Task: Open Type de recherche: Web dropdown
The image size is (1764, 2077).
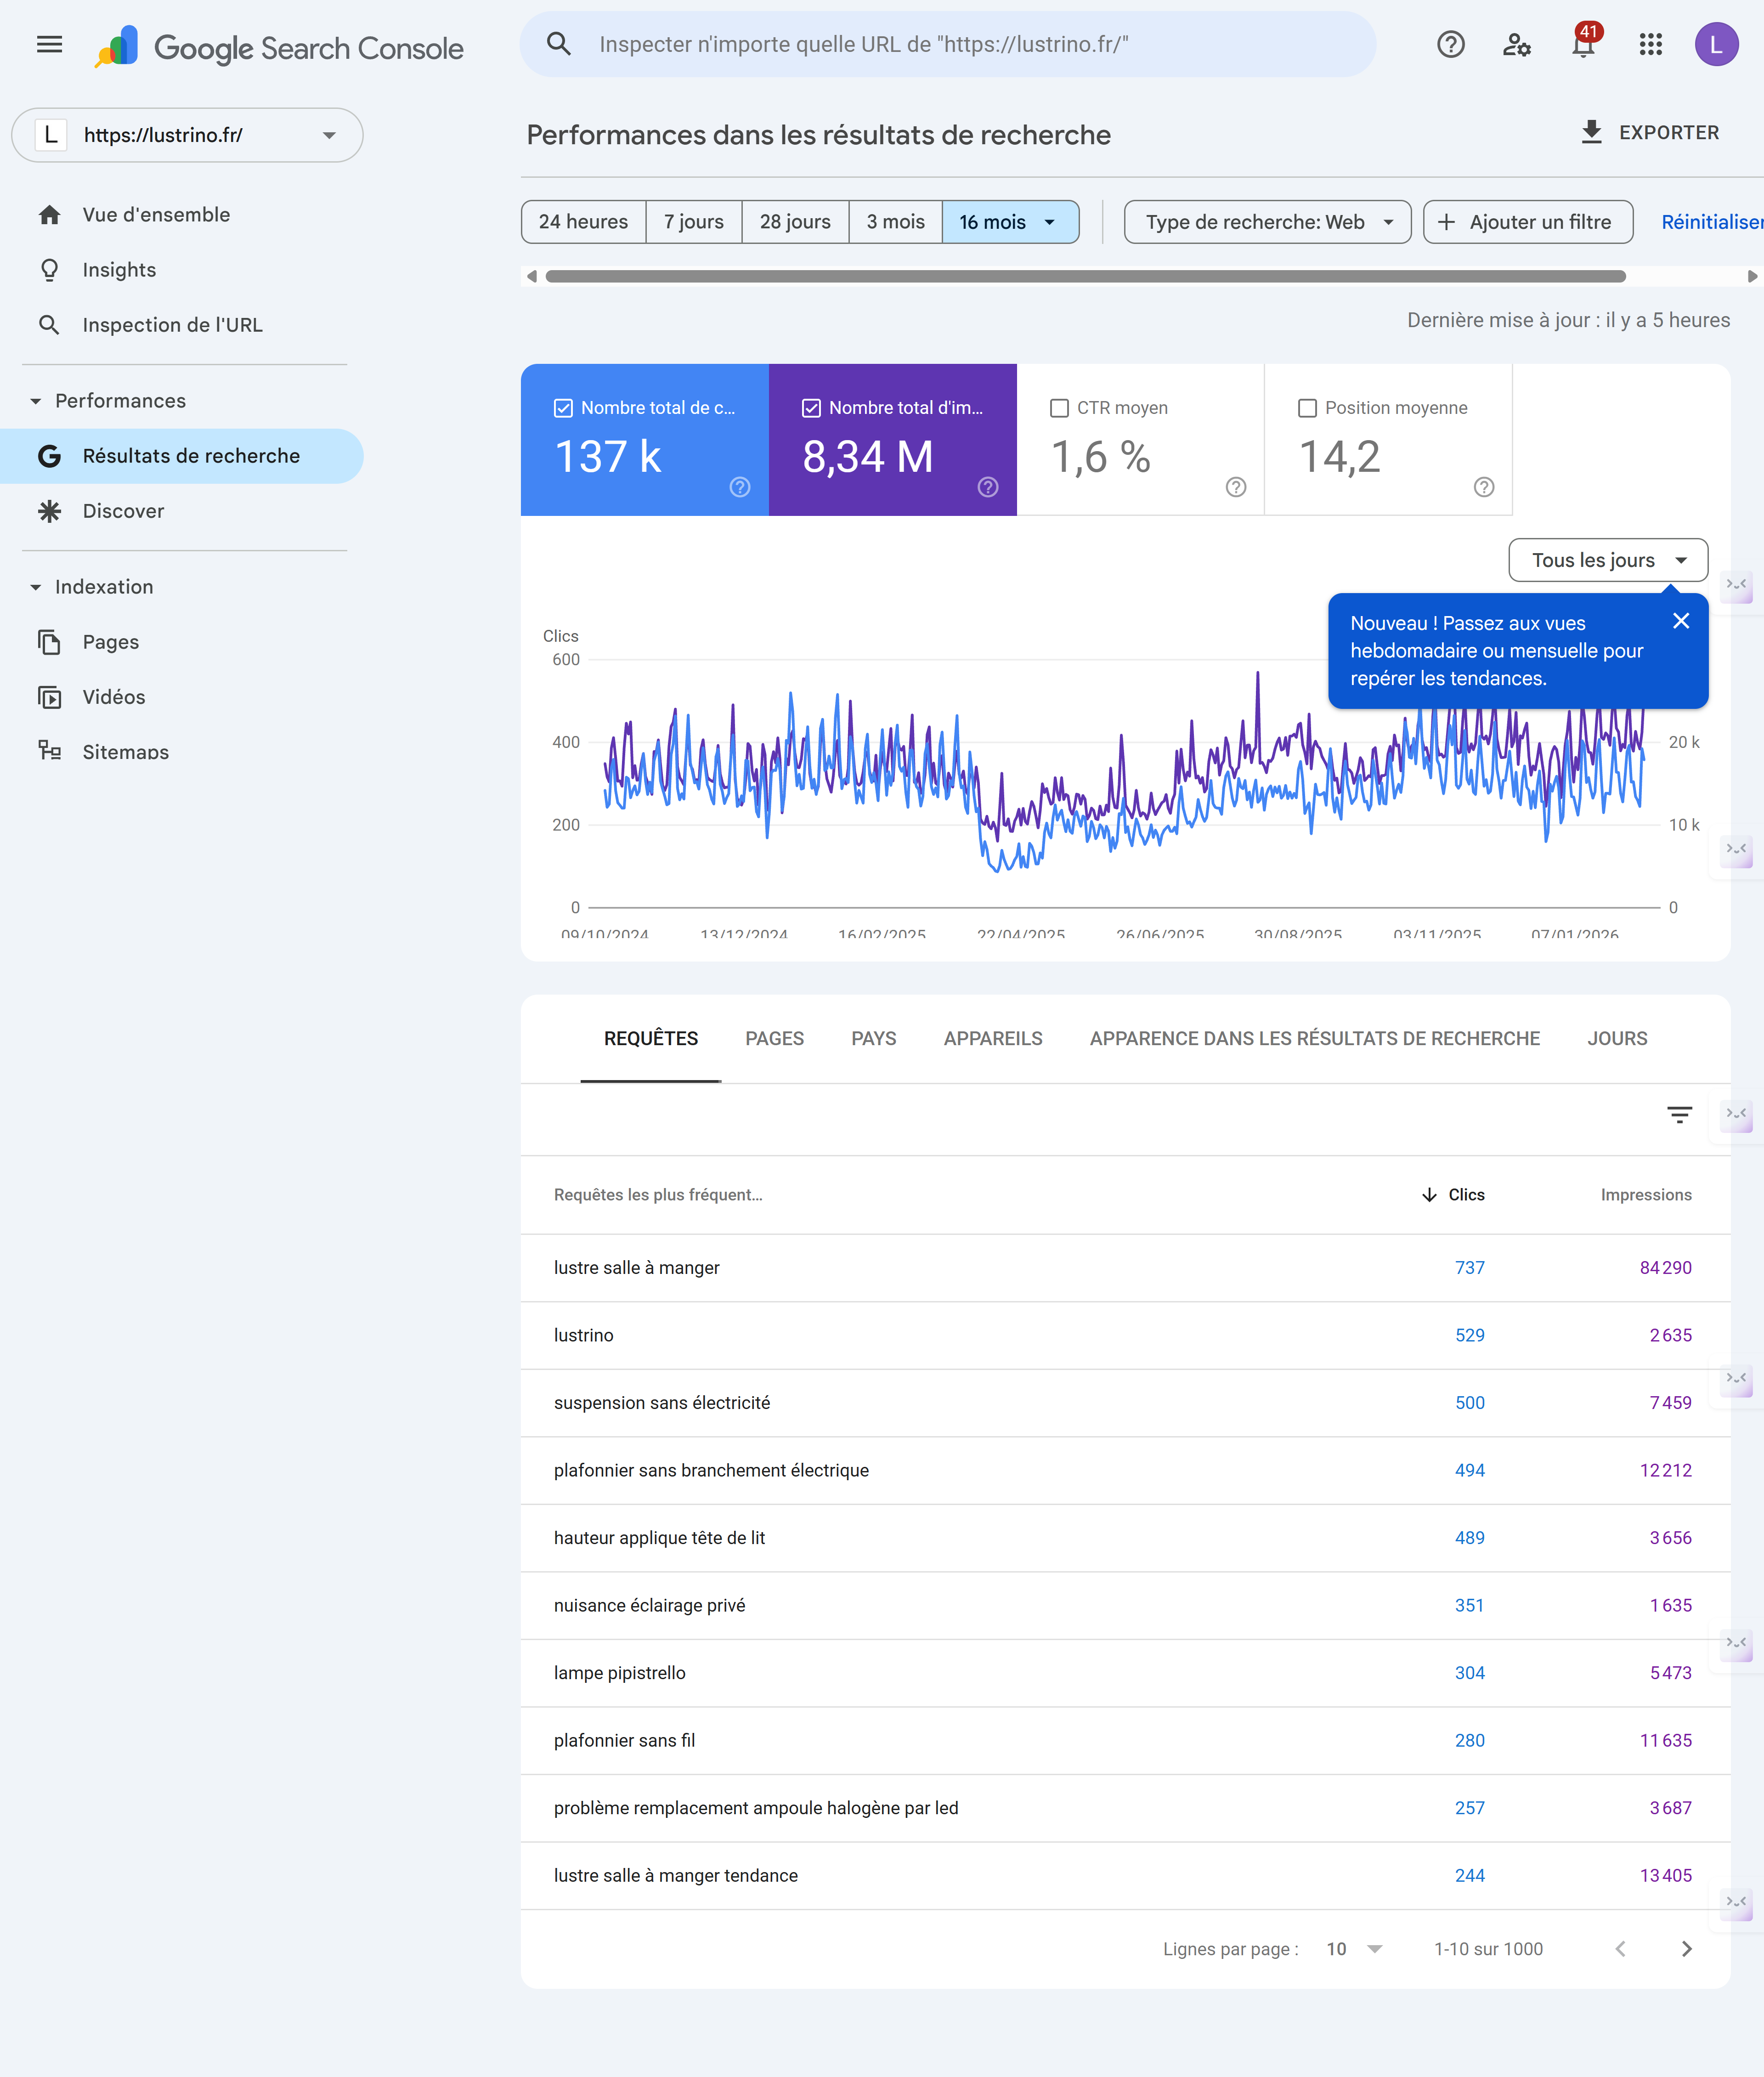Action: click(x=1267, y=222)
